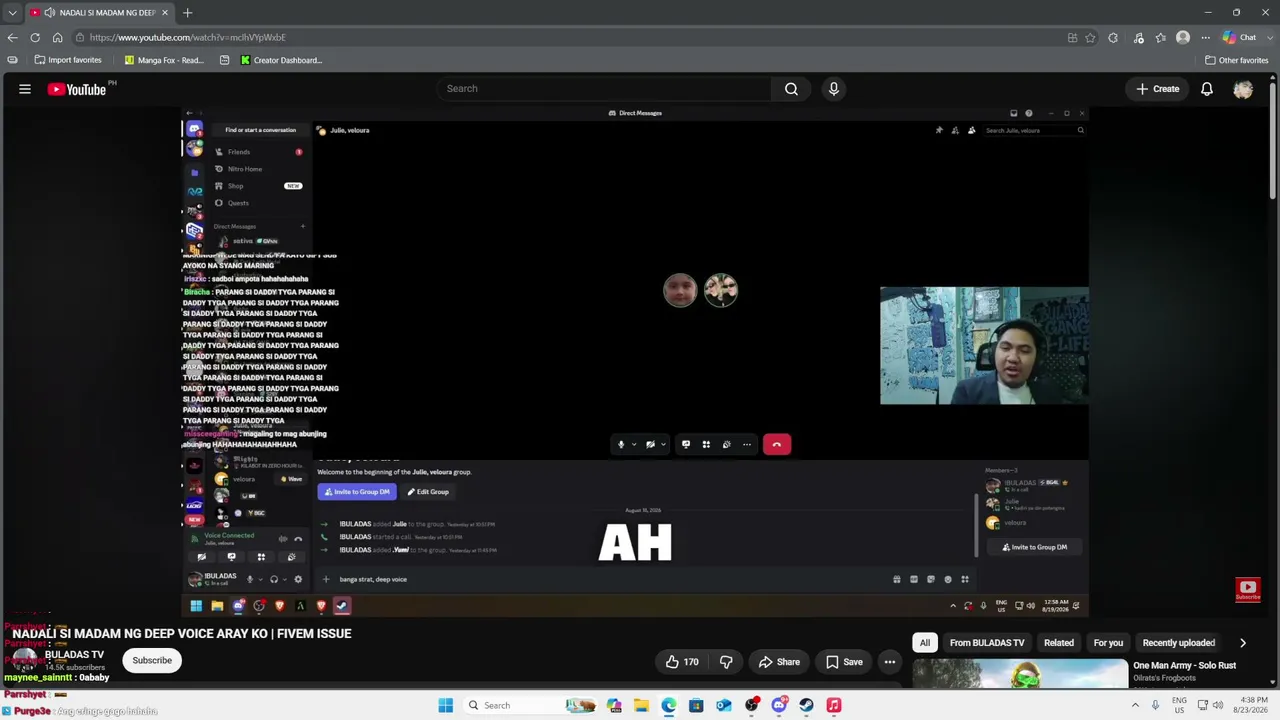The height and width of the screenshot is (720, 1280).
Task: Show hidden system tray icons
Action: pos(1135,706)
